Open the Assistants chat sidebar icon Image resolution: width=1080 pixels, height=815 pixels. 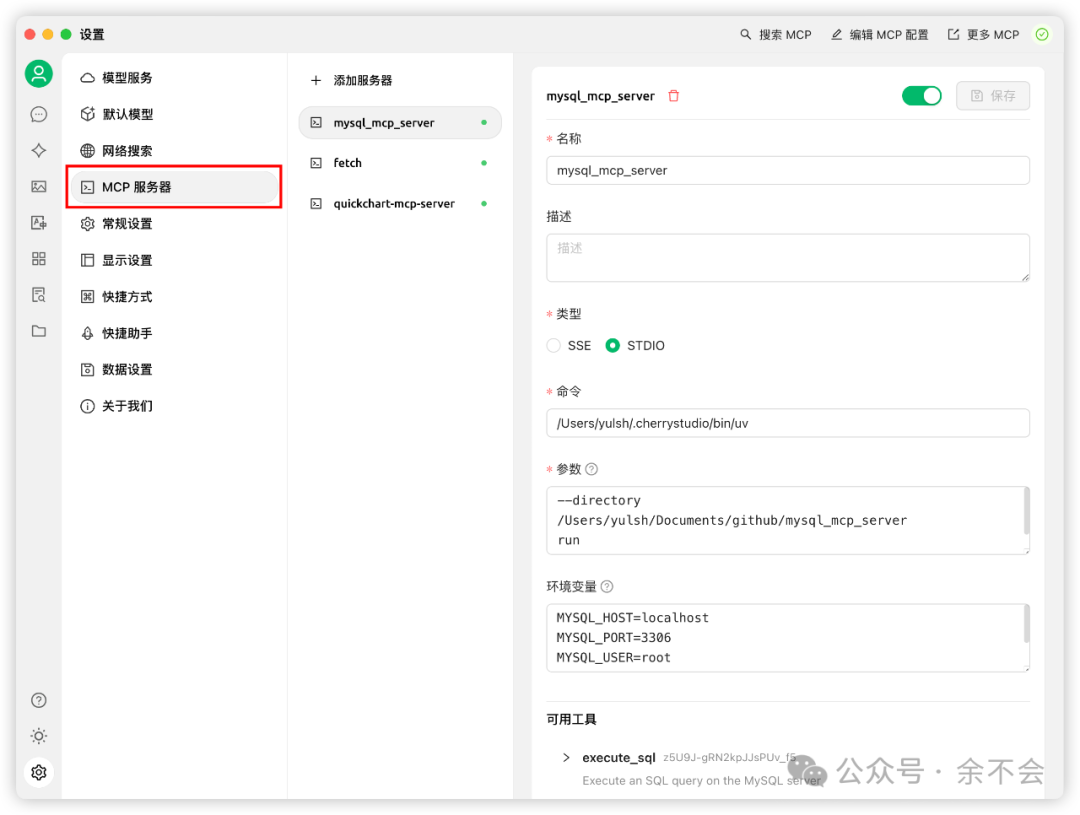point(38,113)
